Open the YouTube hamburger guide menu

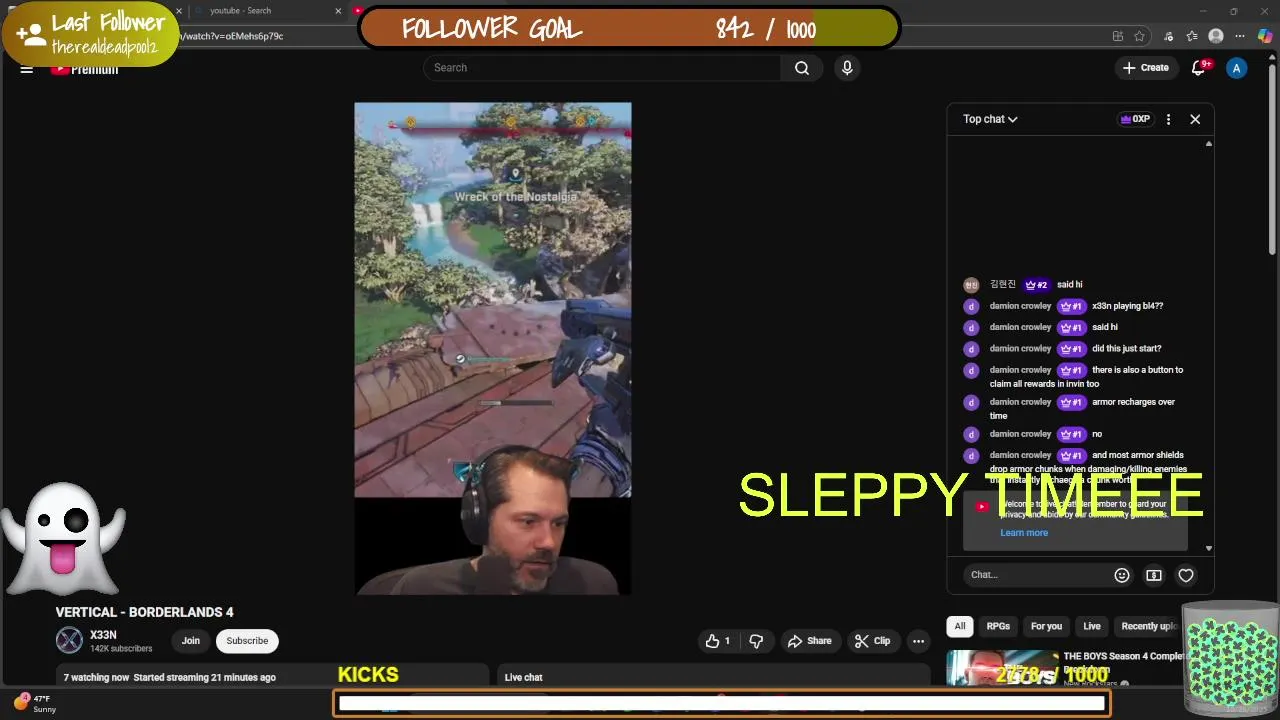point(27,69)
